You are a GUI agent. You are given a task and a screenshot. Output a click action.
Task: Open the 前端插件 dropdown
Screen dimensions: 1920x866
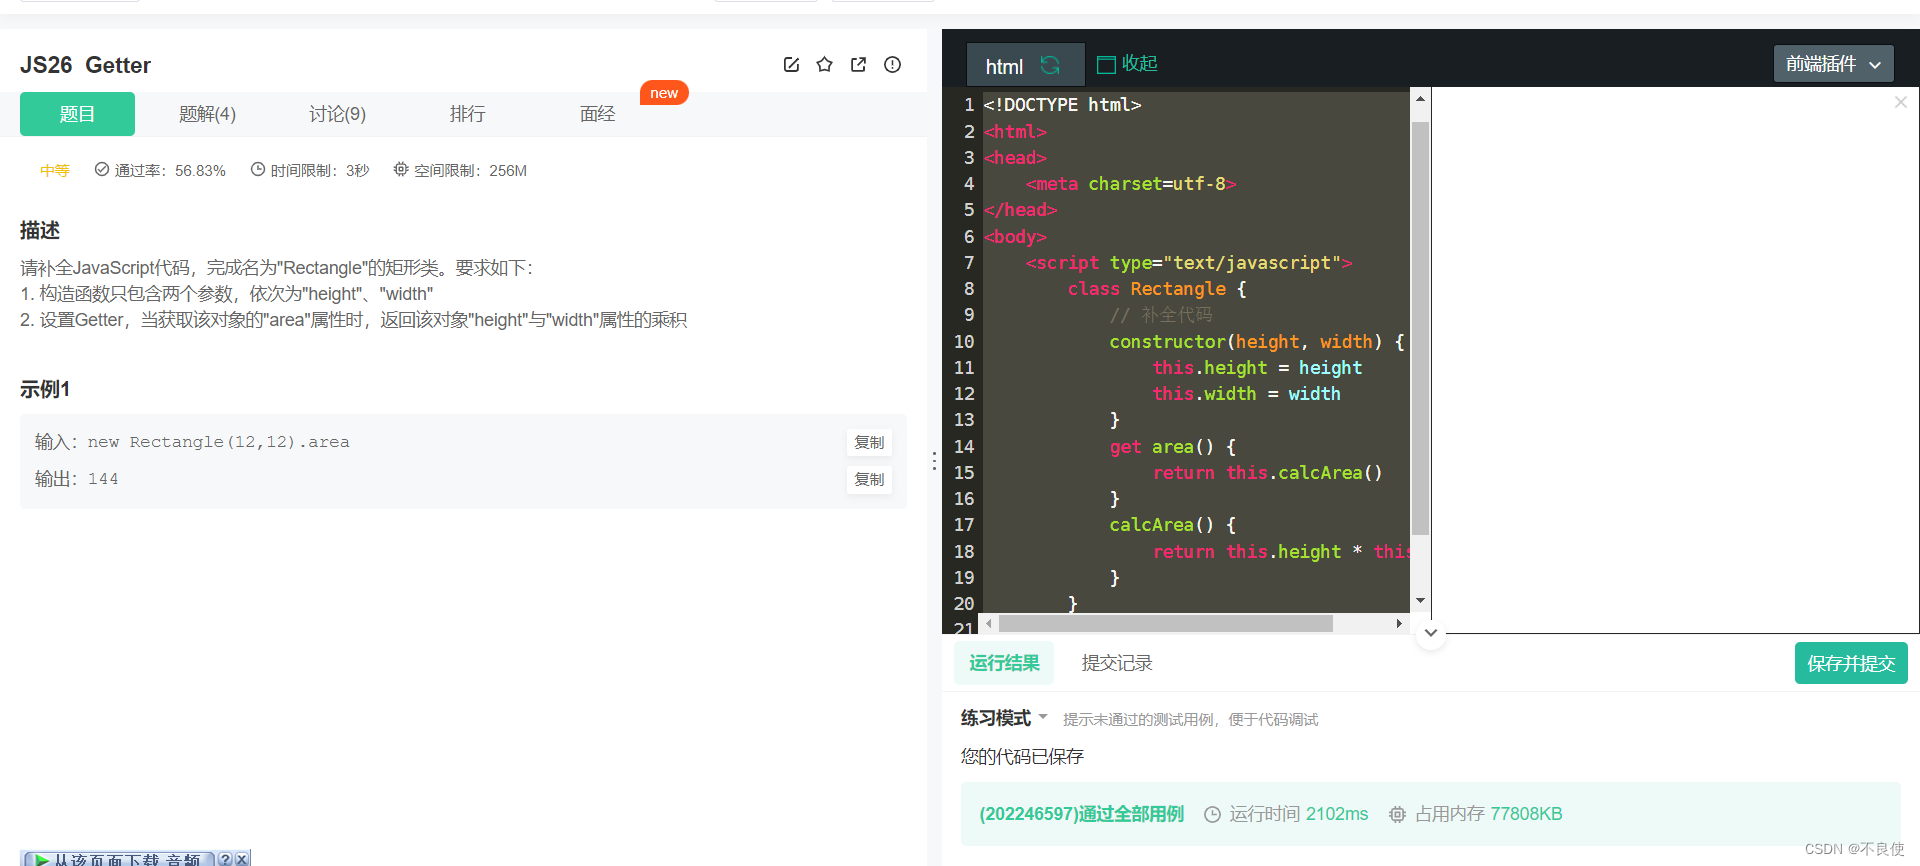click(x=1833, y=64)
